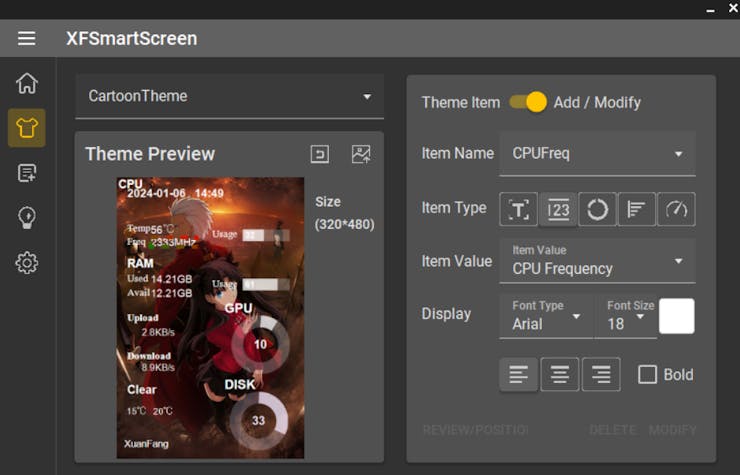Click the MODIFY button
This screenshot has height=475, width=740.
click(x=672, y=430)
